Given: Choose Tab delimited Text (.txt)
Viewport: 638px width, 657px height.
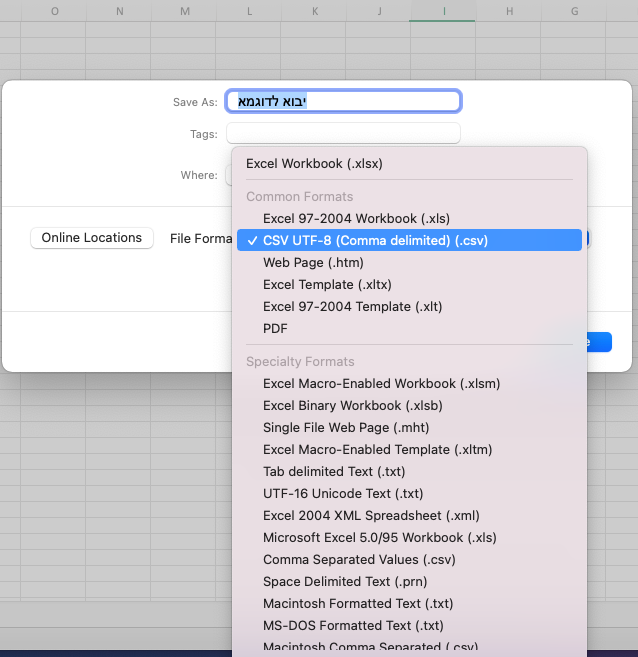Looking at the screenshot, I should (x=409, y=471).
